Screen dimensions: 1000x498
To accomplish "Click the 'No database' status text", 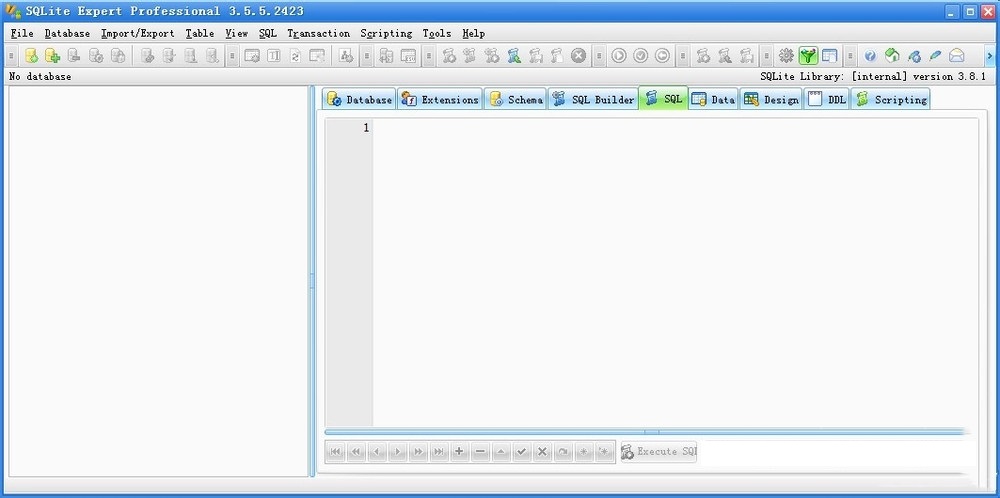I will 40,77.
